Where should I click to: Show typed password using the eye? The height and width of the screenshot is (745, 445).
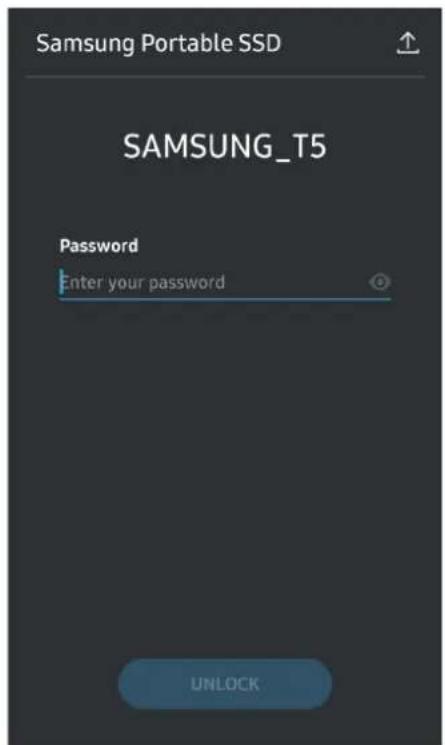click(379, 282)
